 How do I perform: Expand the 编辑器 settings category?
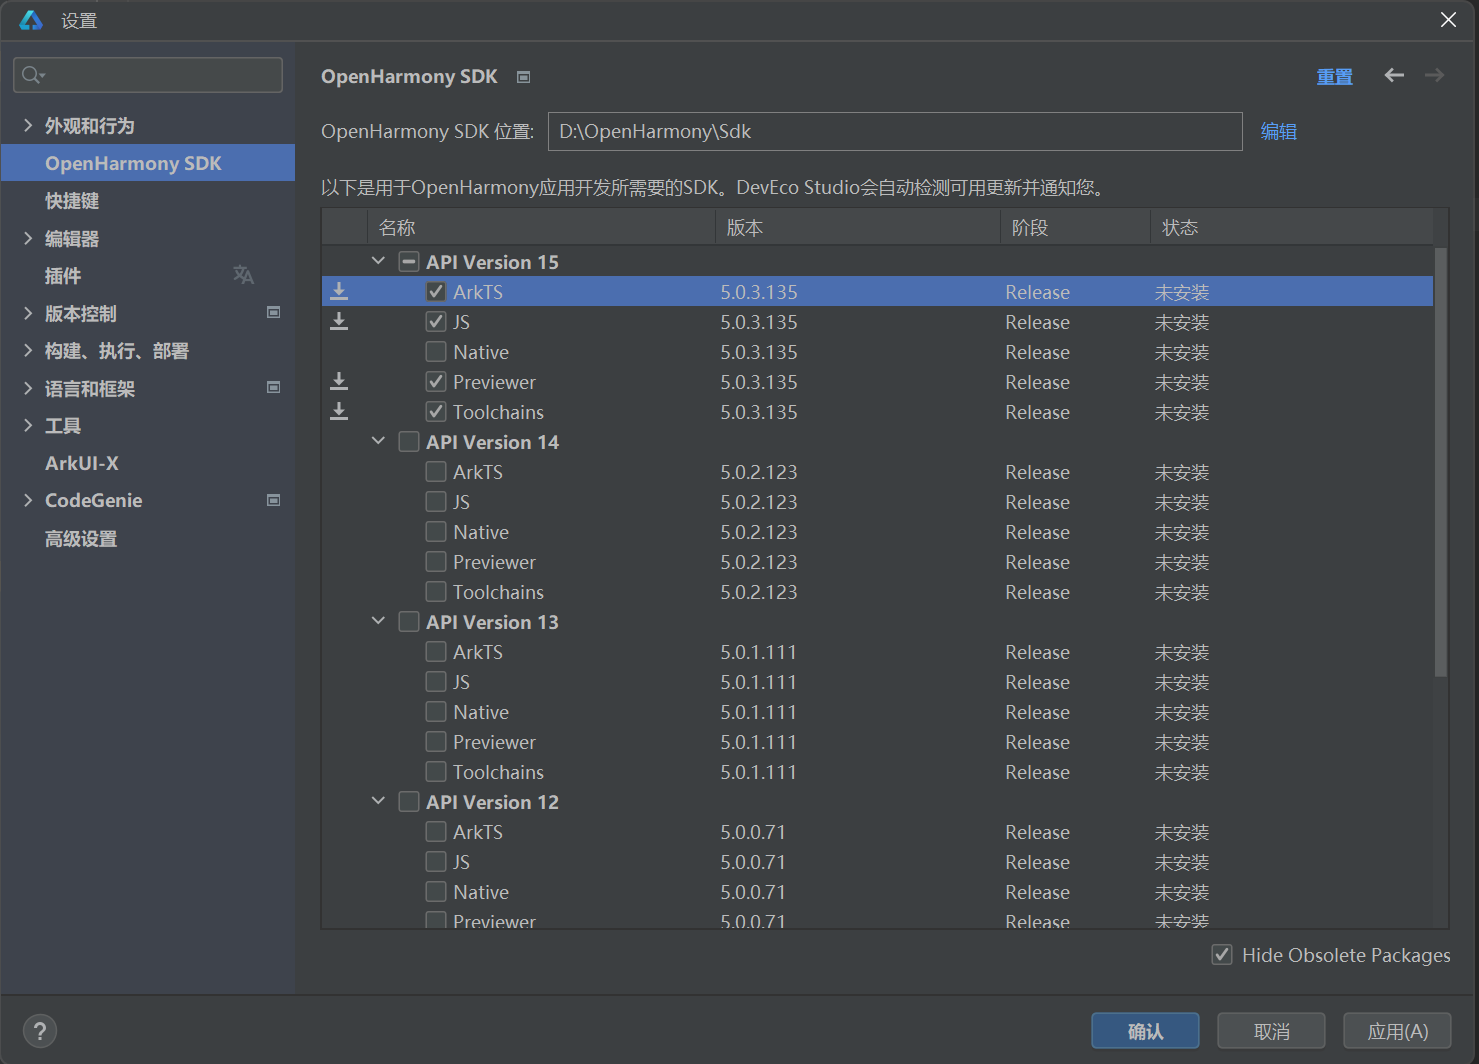tap(28, 238)
